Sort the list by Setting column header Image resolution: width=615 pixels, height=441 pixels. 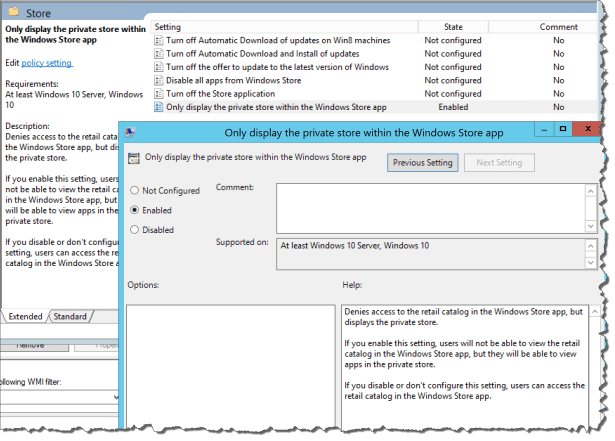168,26
